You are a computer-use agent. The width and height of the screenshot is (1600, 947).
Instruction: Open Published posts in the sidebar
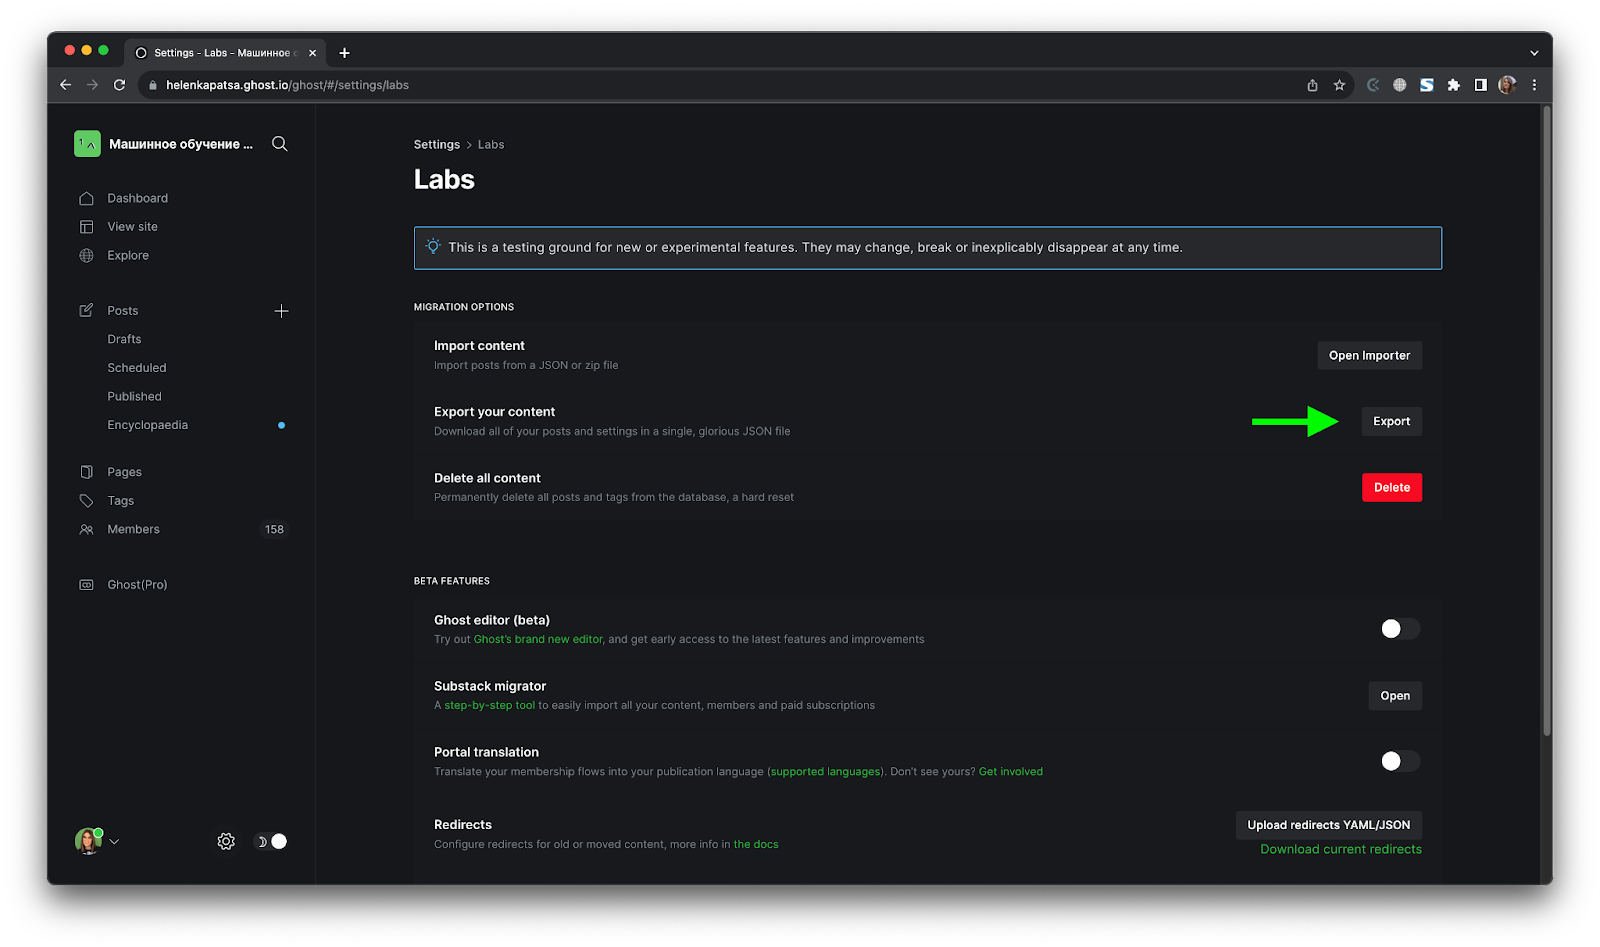(134, 397)
